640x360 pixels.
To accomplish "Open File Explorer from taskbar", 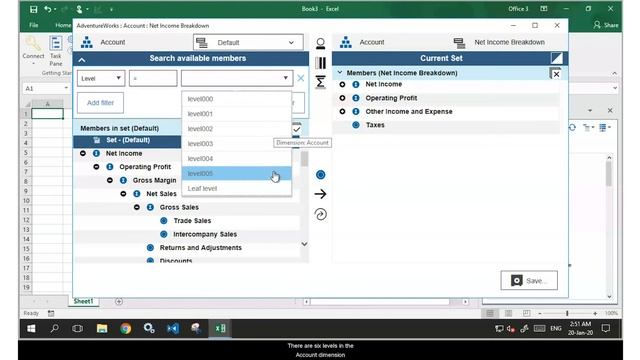I will (102, 329).
